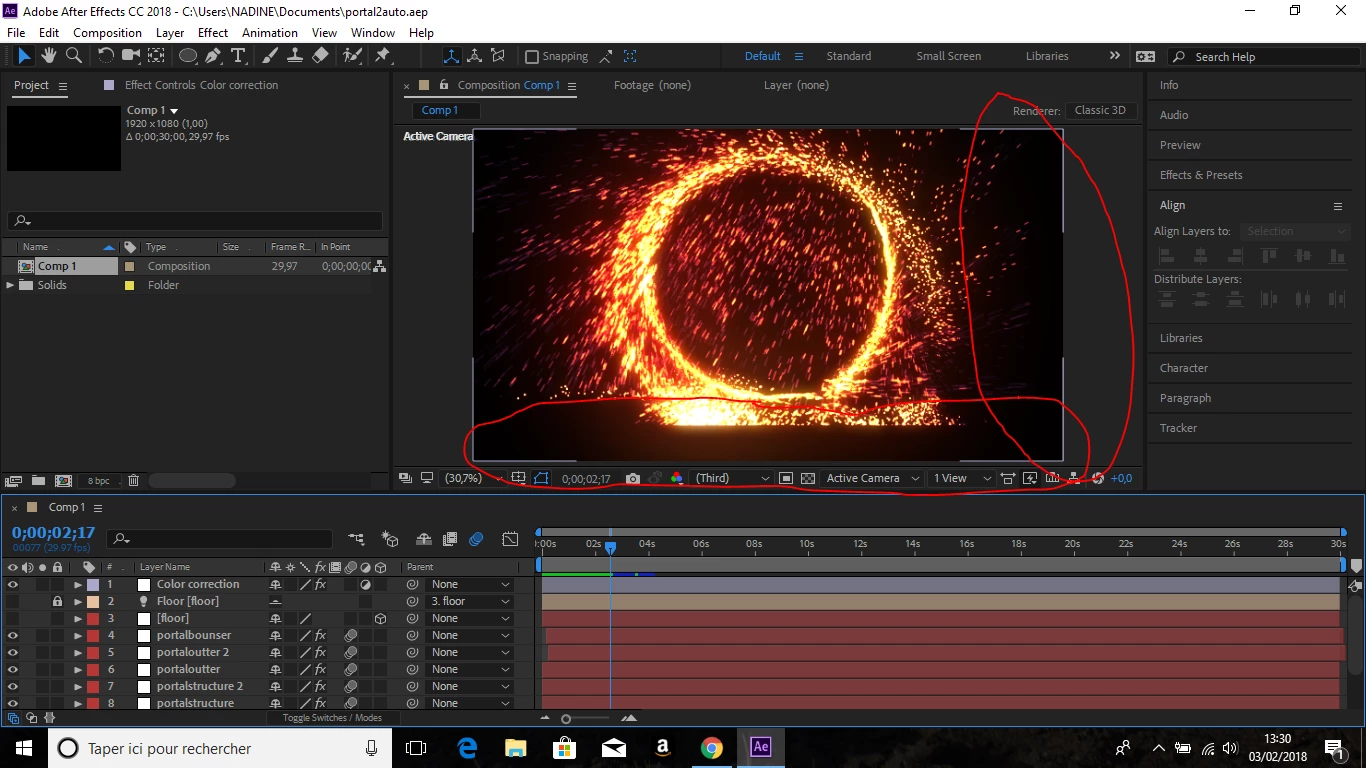Select the Pen tool
Screen dimensions: 1366x768
click(x=213, y=56)
